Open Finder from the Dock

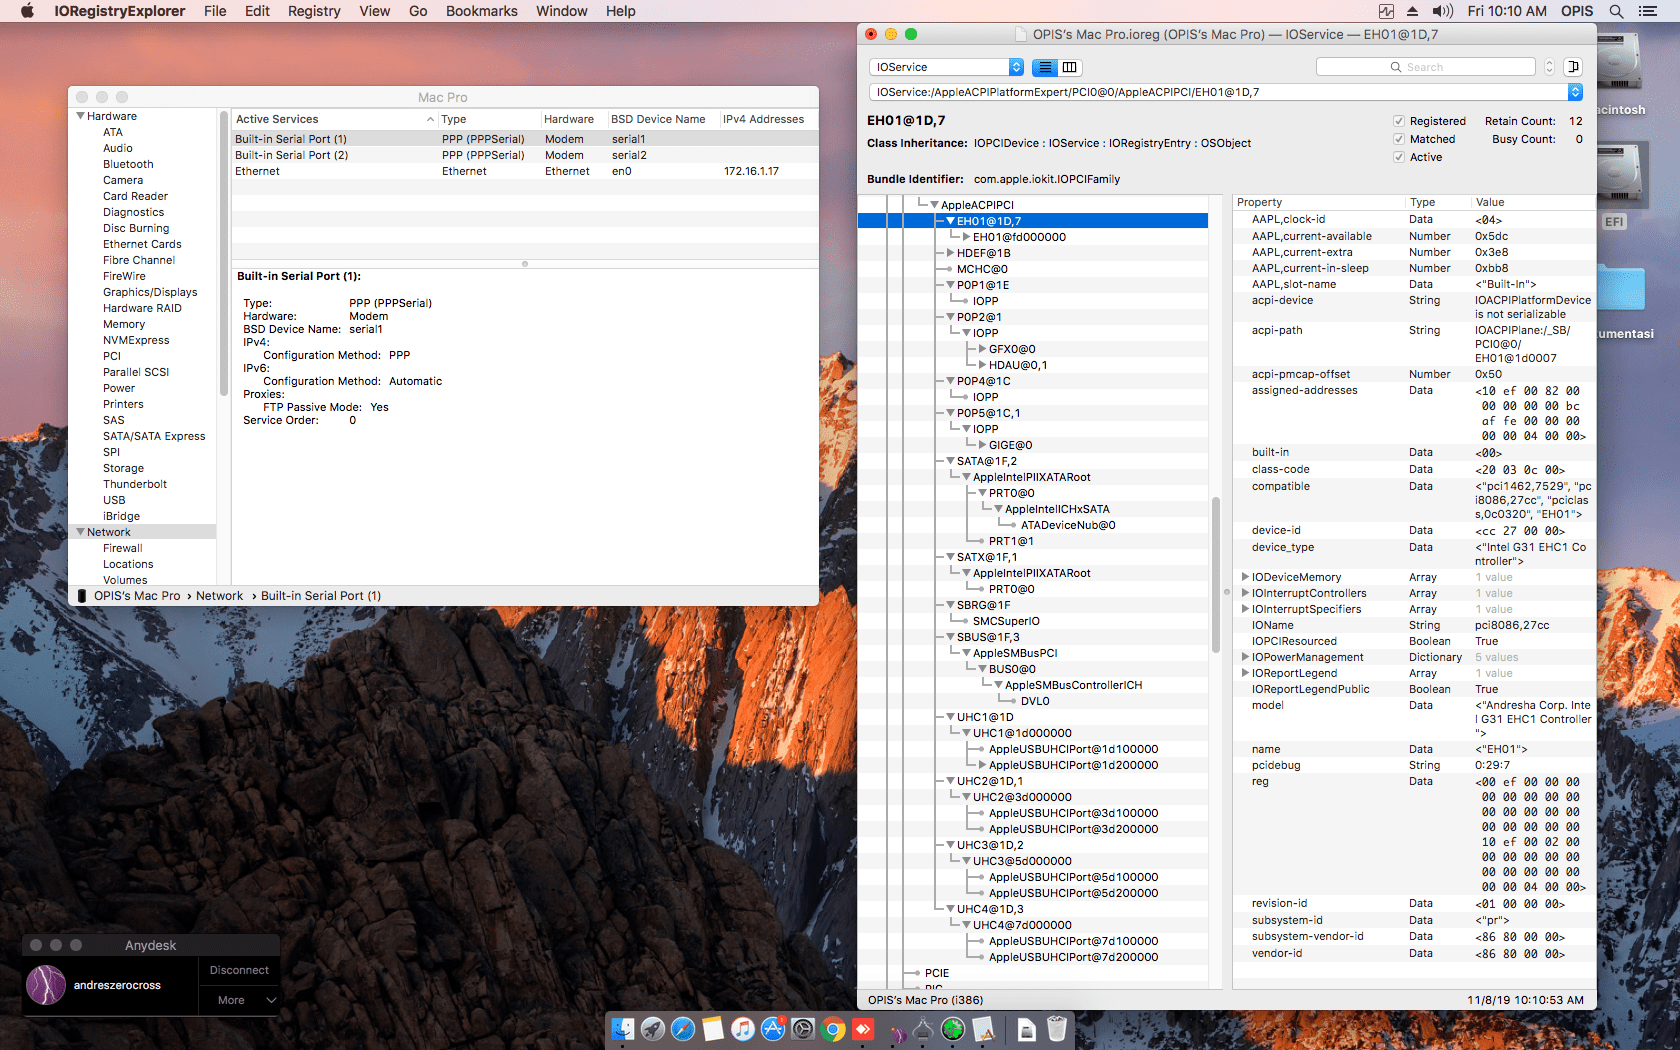pyautogui.click(x=623, y=1028)
